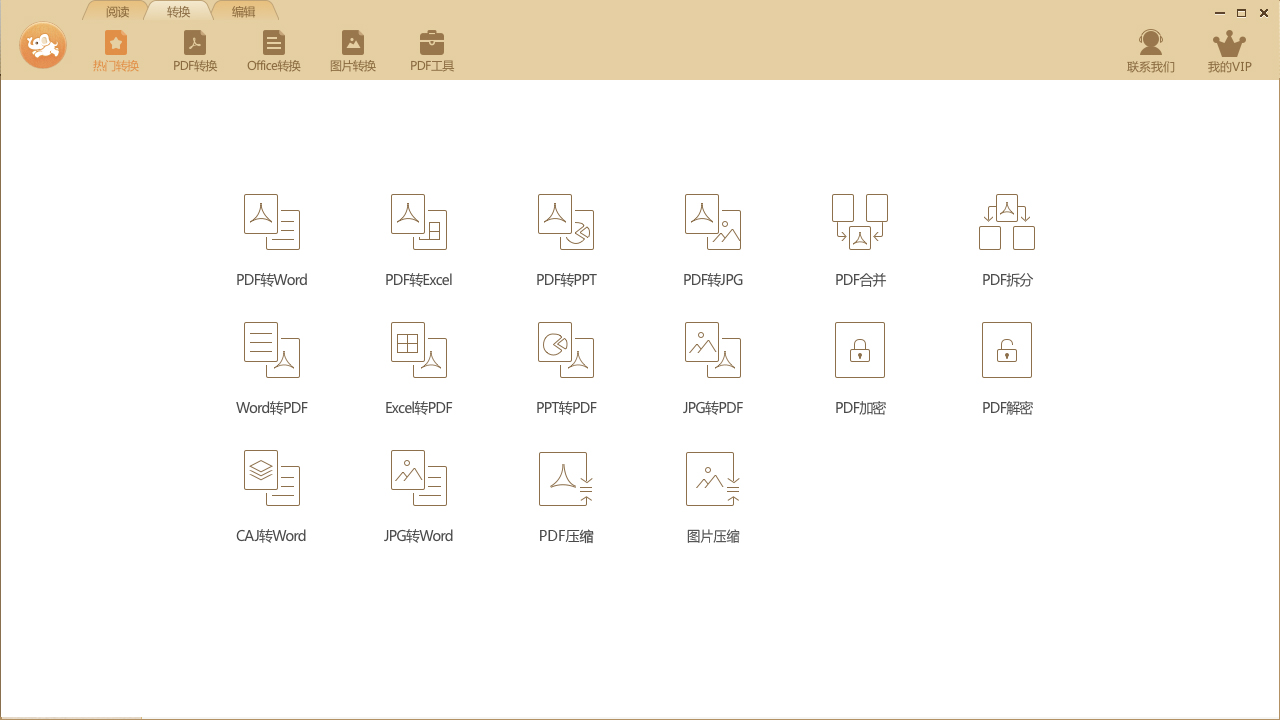Open the PDF转Word conversion tool
The width and height of the screenshot is (1280, 720).
[x=271, y=223]
